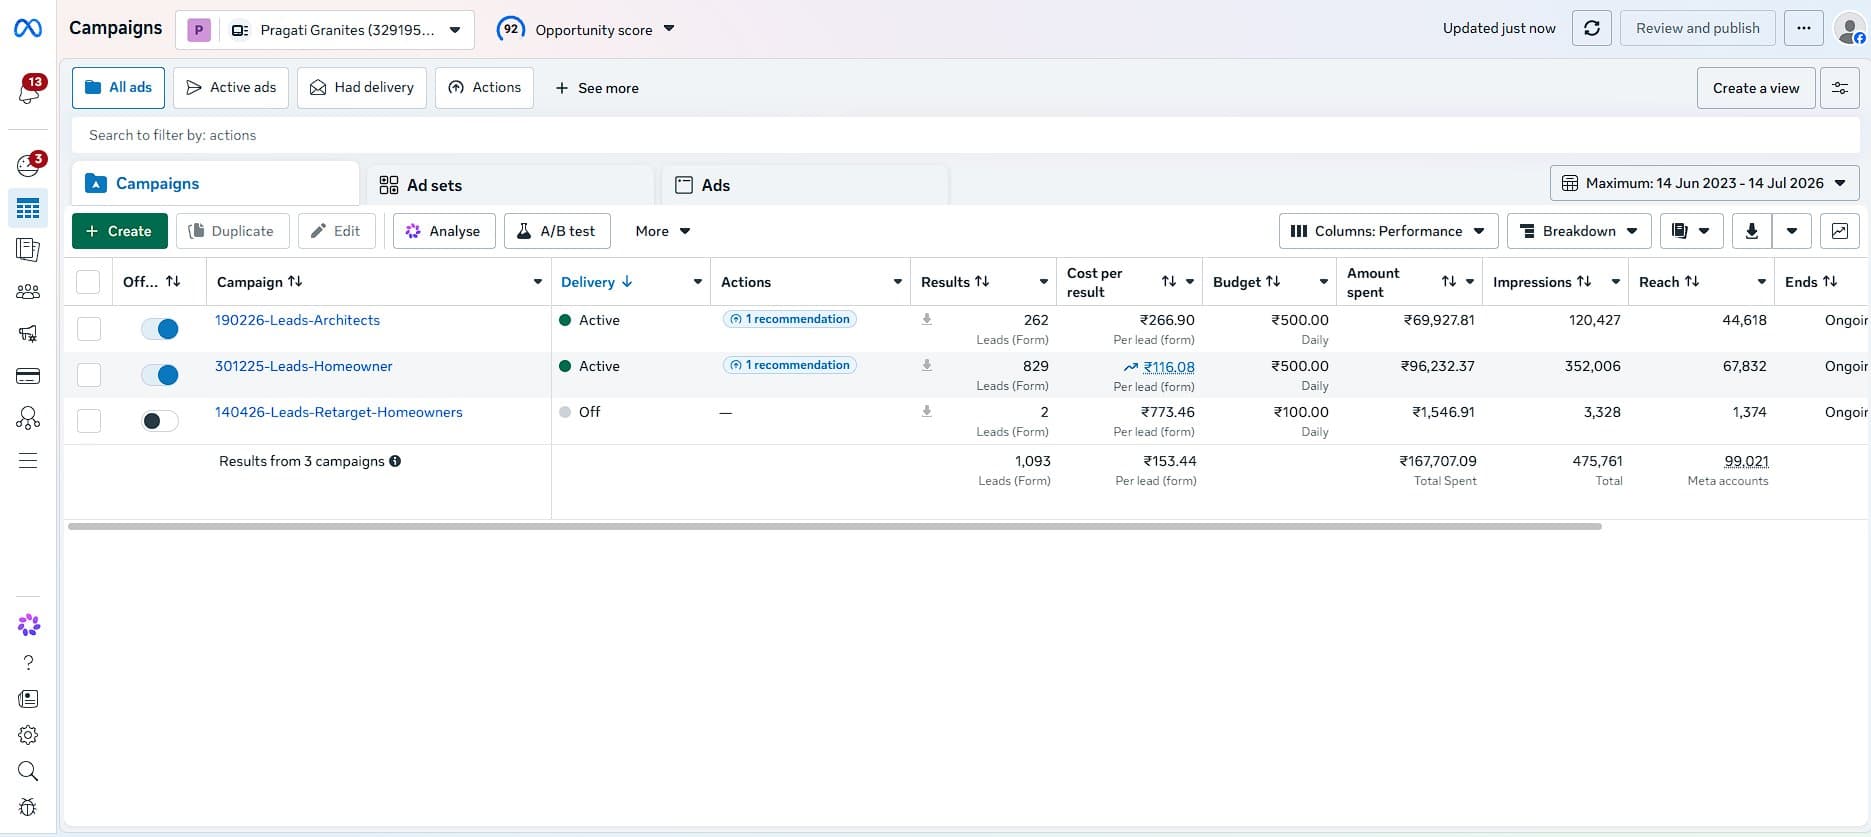Select checkbox for 140426-Leads-Retarget-Homeowners
The height and width of the screenshot is (837, 1871).
pyautogui.click(x=89, y=421)
